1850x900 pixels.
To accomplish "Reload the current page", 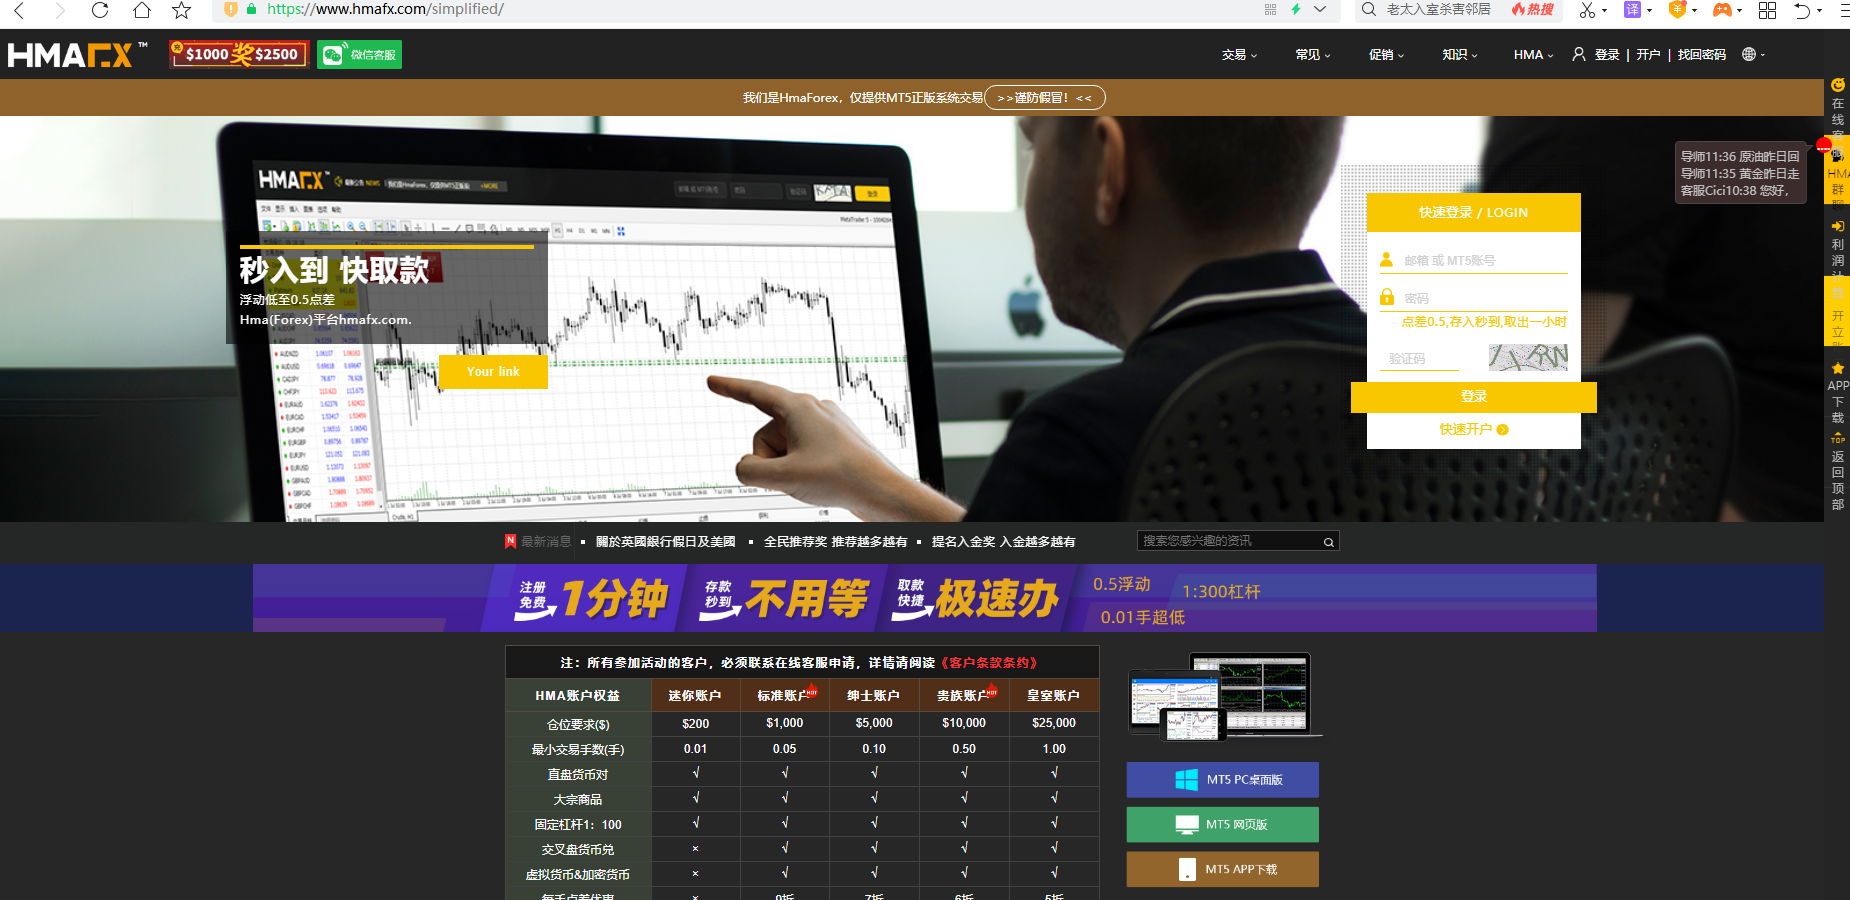I will 100,10.
